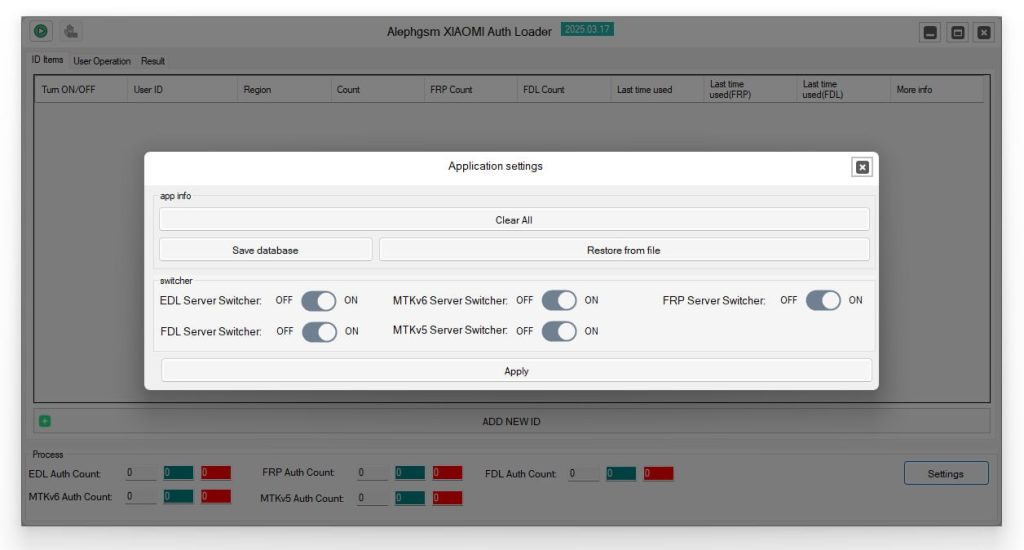Click the green play icon in title bar
Screen dimensions: 1024x550
[40, 31]
